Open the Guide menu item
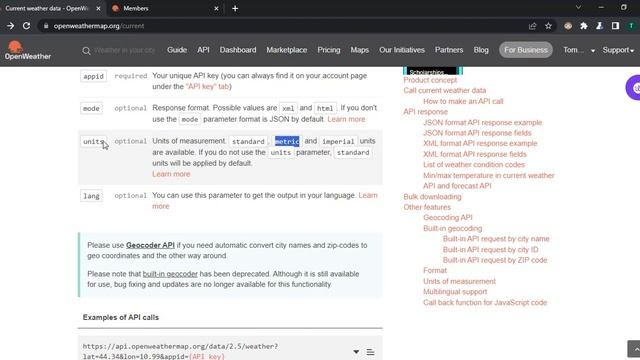 (x=177, y=50)
